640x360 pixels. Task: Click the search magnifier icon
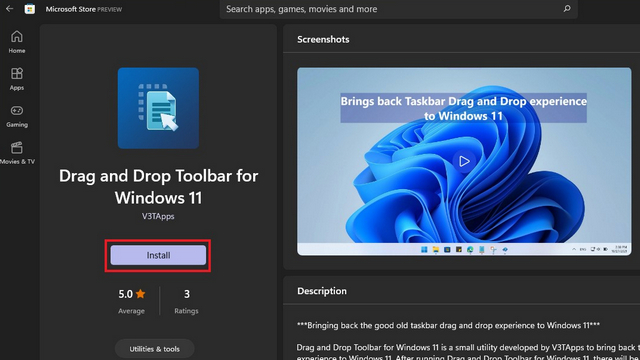coord(567,9)
